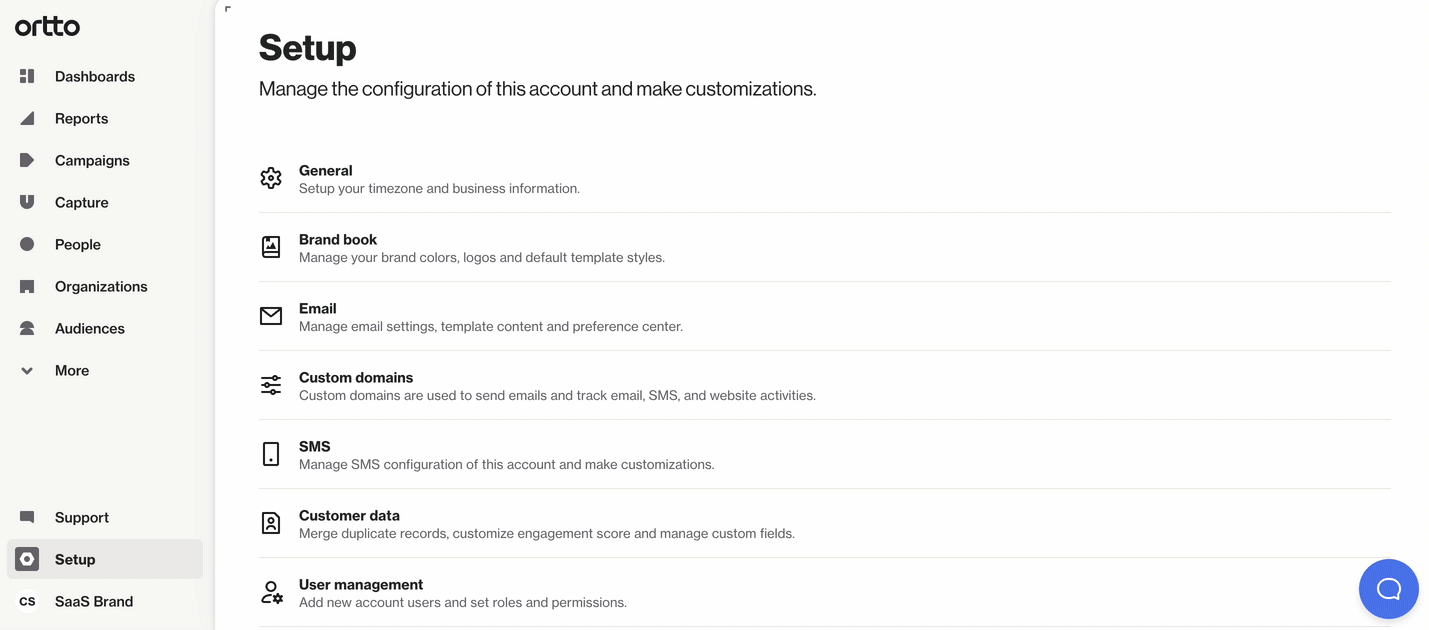Viewport: 1429px width, 630px height.
Task: Click the Brand book icon
Action: click(x=271, y=247)
